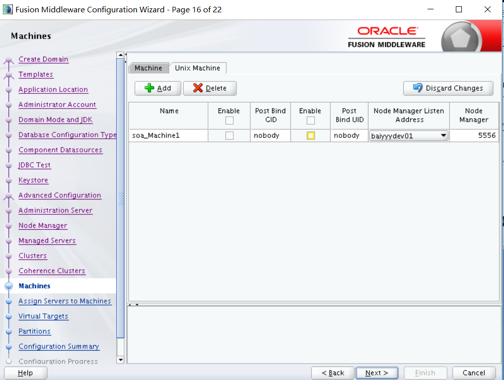Open Virtual Targets step
Image resolution: width=504 pixels, height=380 pixels.
pyautogui.click(x=43, y=316)
